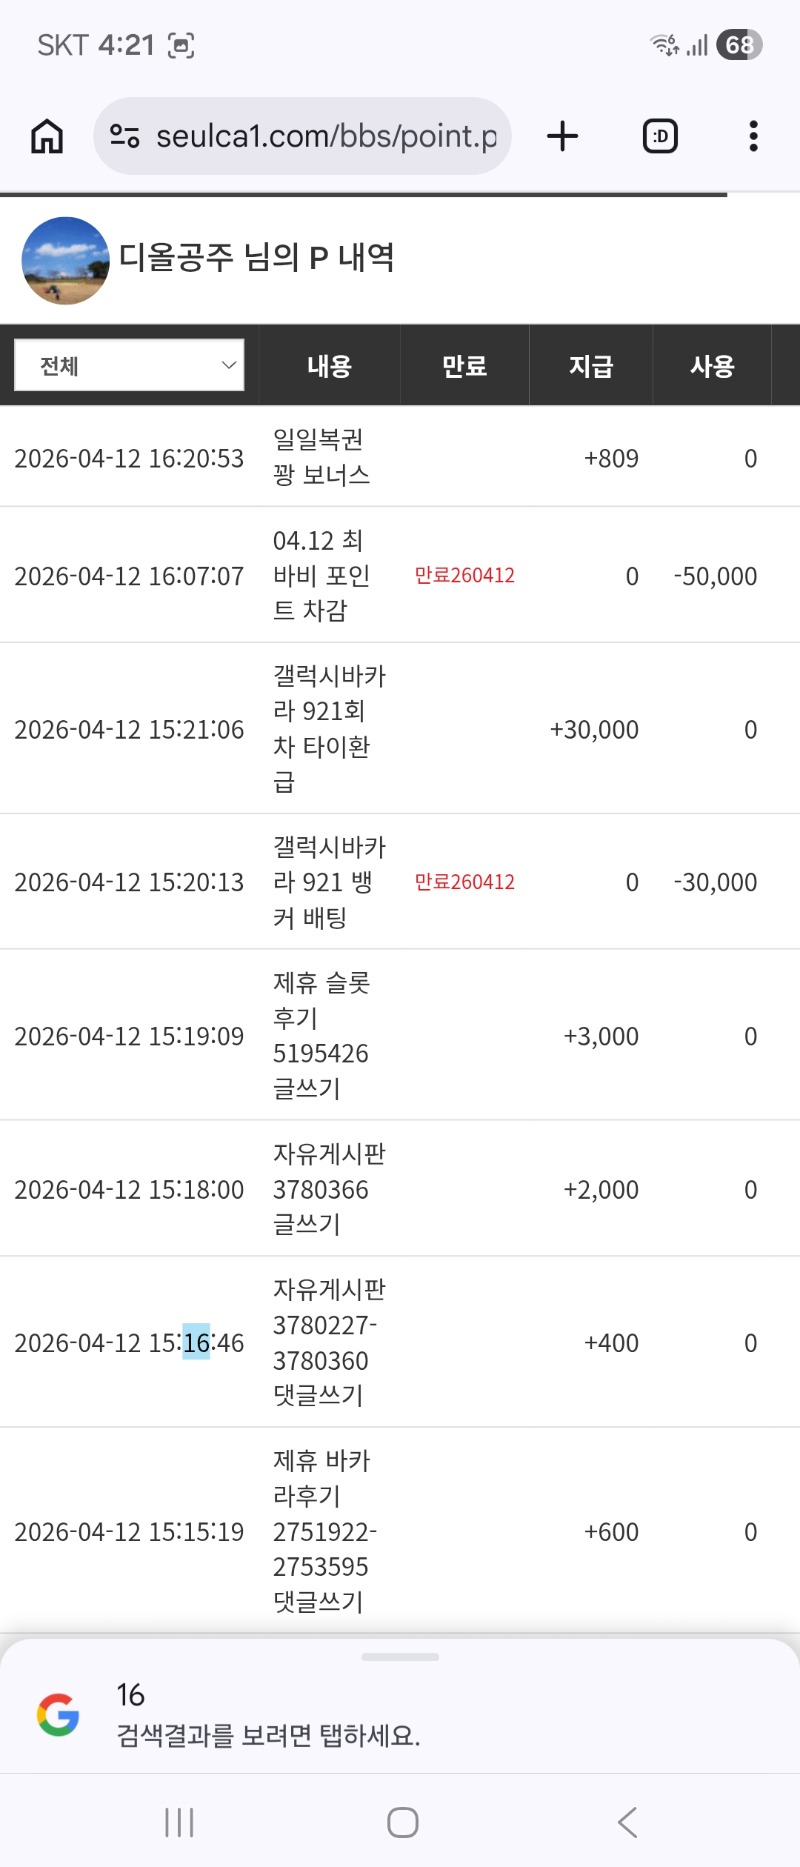Tap the browser home icon
The image size is (800, 1867).
47,136
